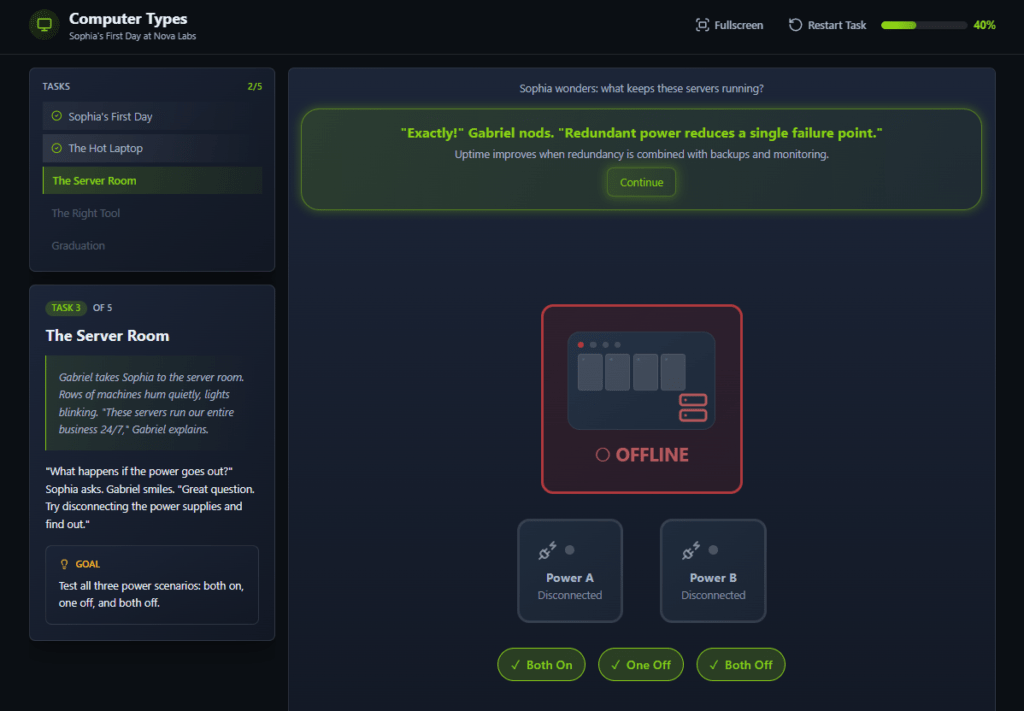Image resolution: width=1024 pixels, height=711 pixels.
Task: Click the plug icon on Power A
Action: [x=547, y=550]
